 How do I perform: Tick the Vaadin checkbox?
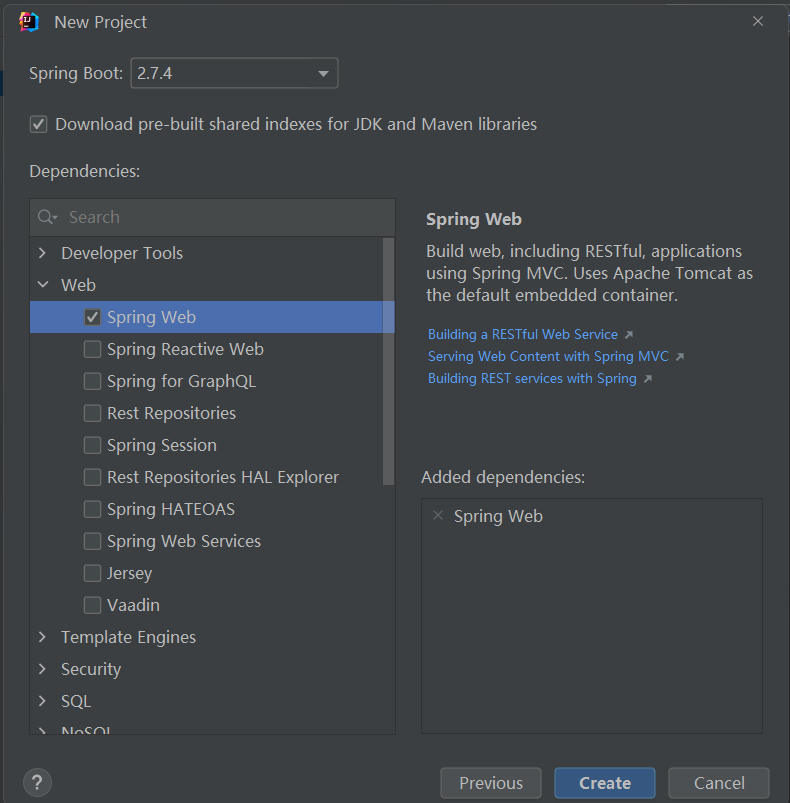click(x=92, y=605)
